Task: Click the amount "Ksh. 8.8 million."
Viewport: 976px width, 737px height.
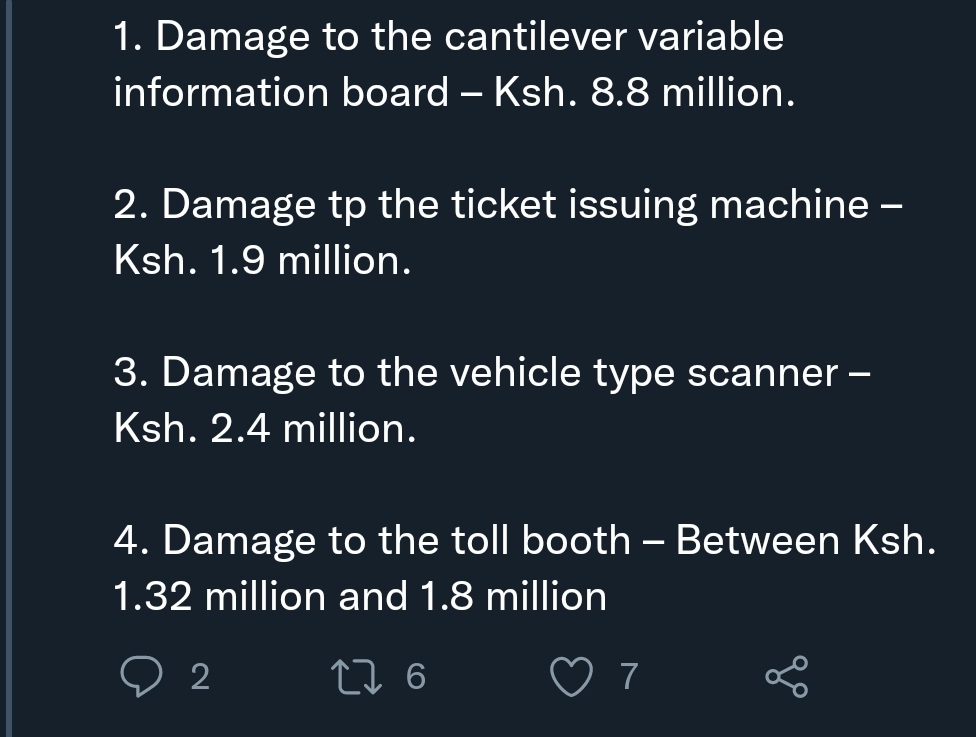Action: (646, 93)
